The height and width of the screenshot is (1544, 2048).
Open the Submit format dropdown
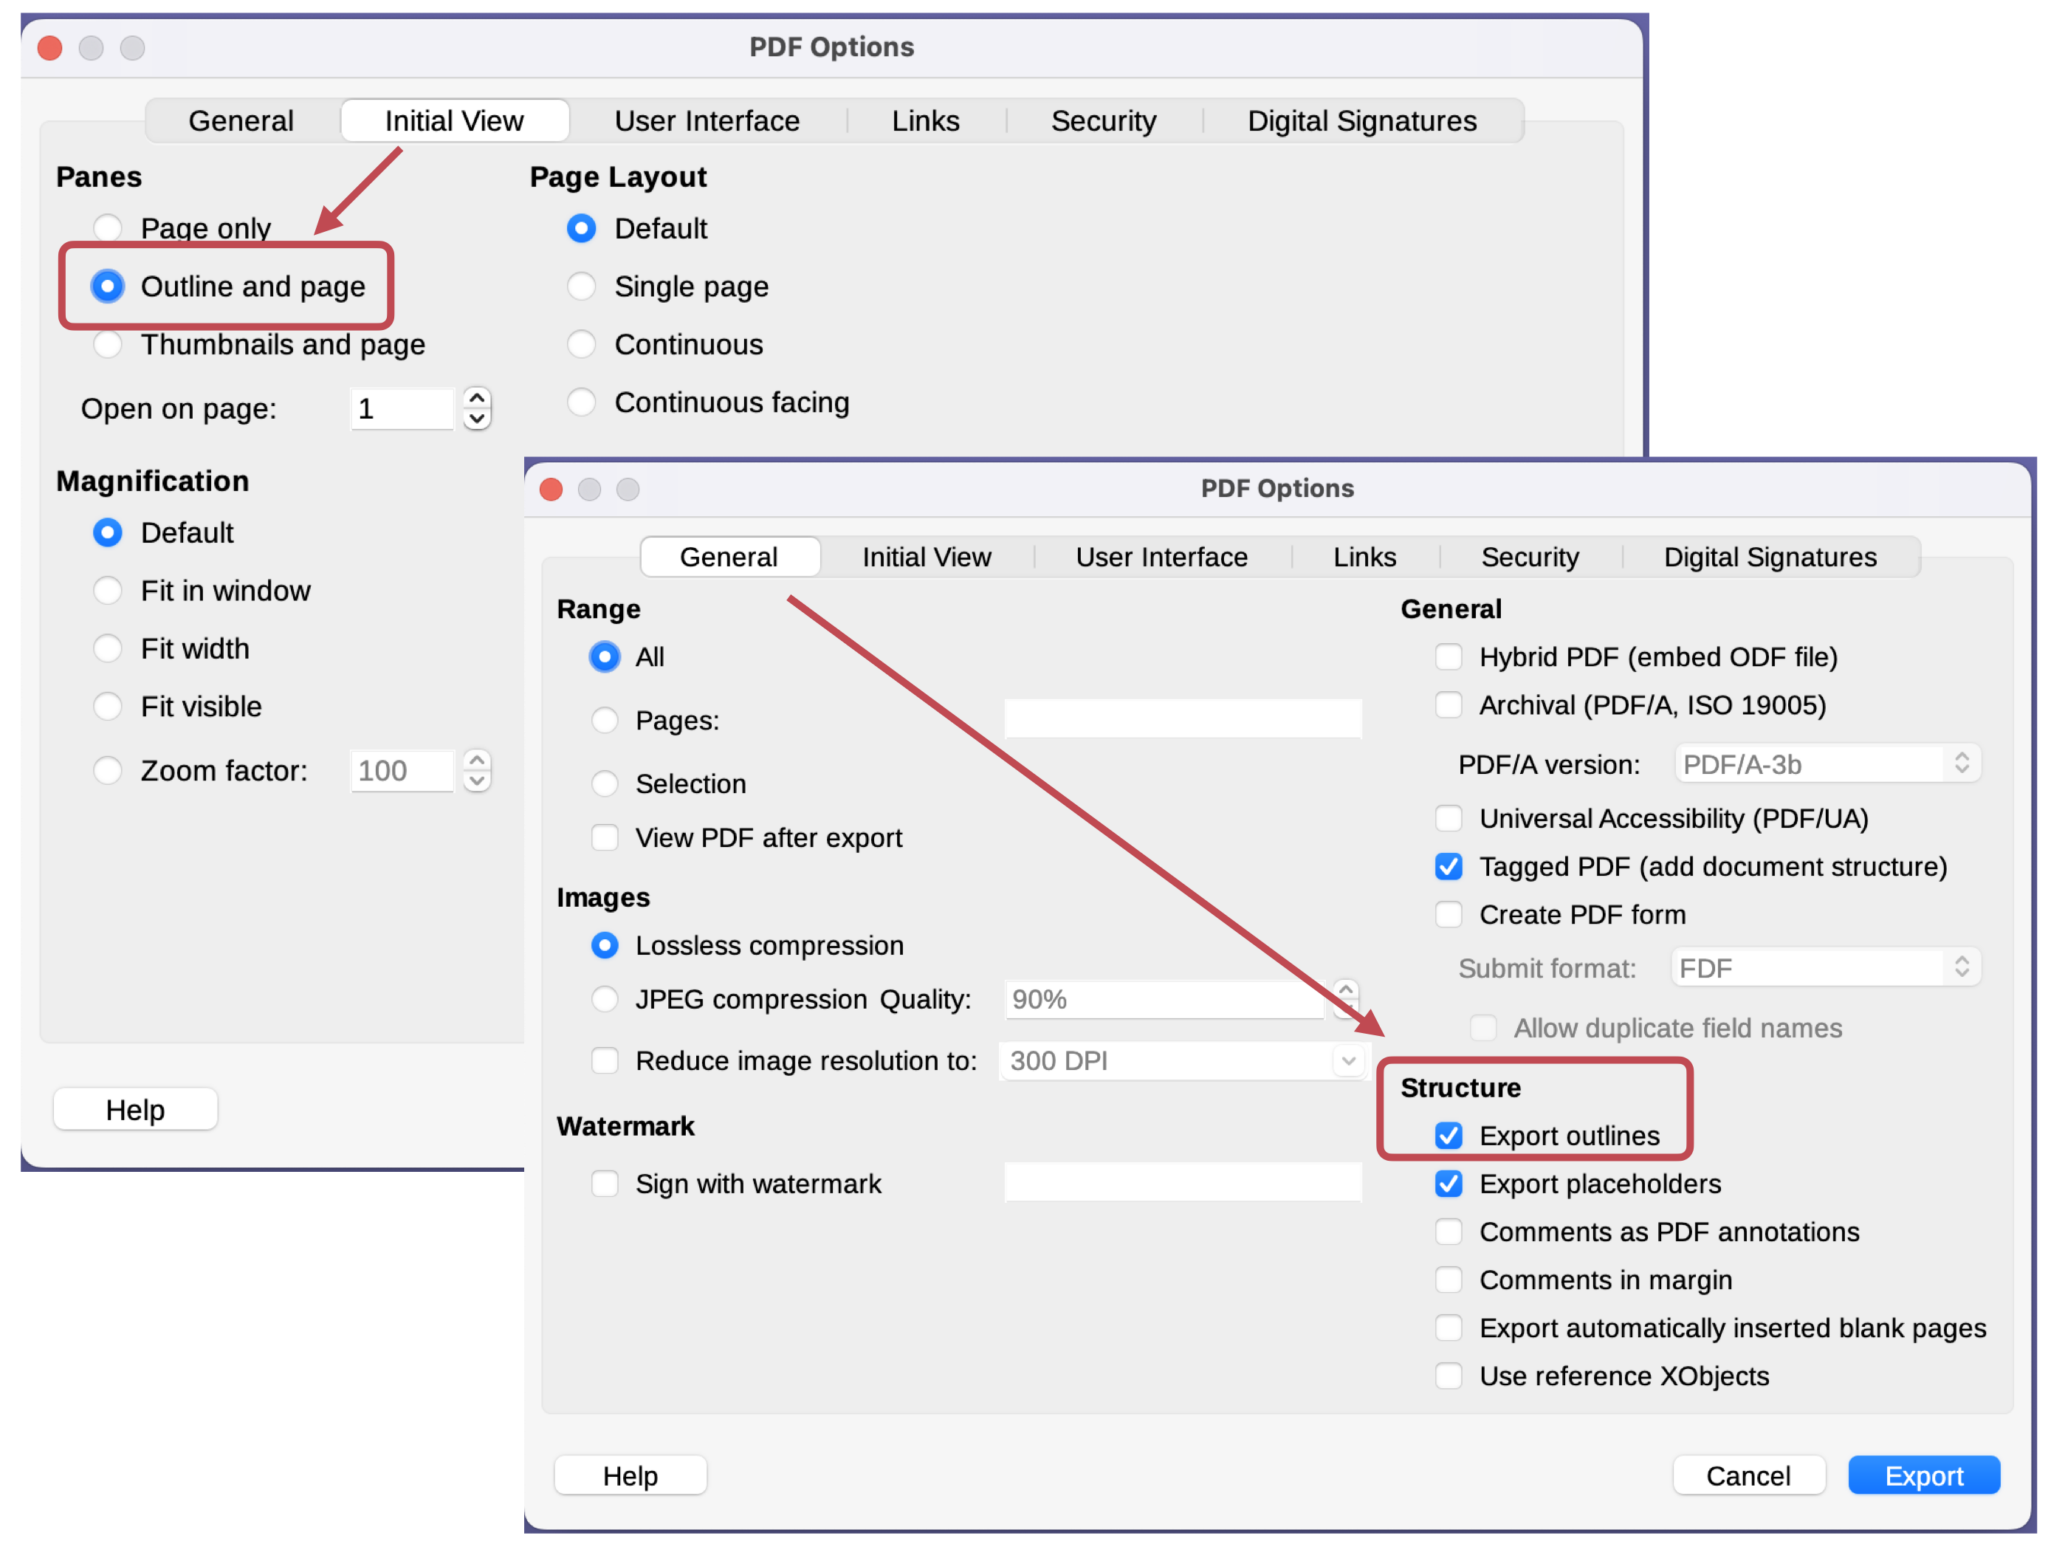tap(1828, 967)
